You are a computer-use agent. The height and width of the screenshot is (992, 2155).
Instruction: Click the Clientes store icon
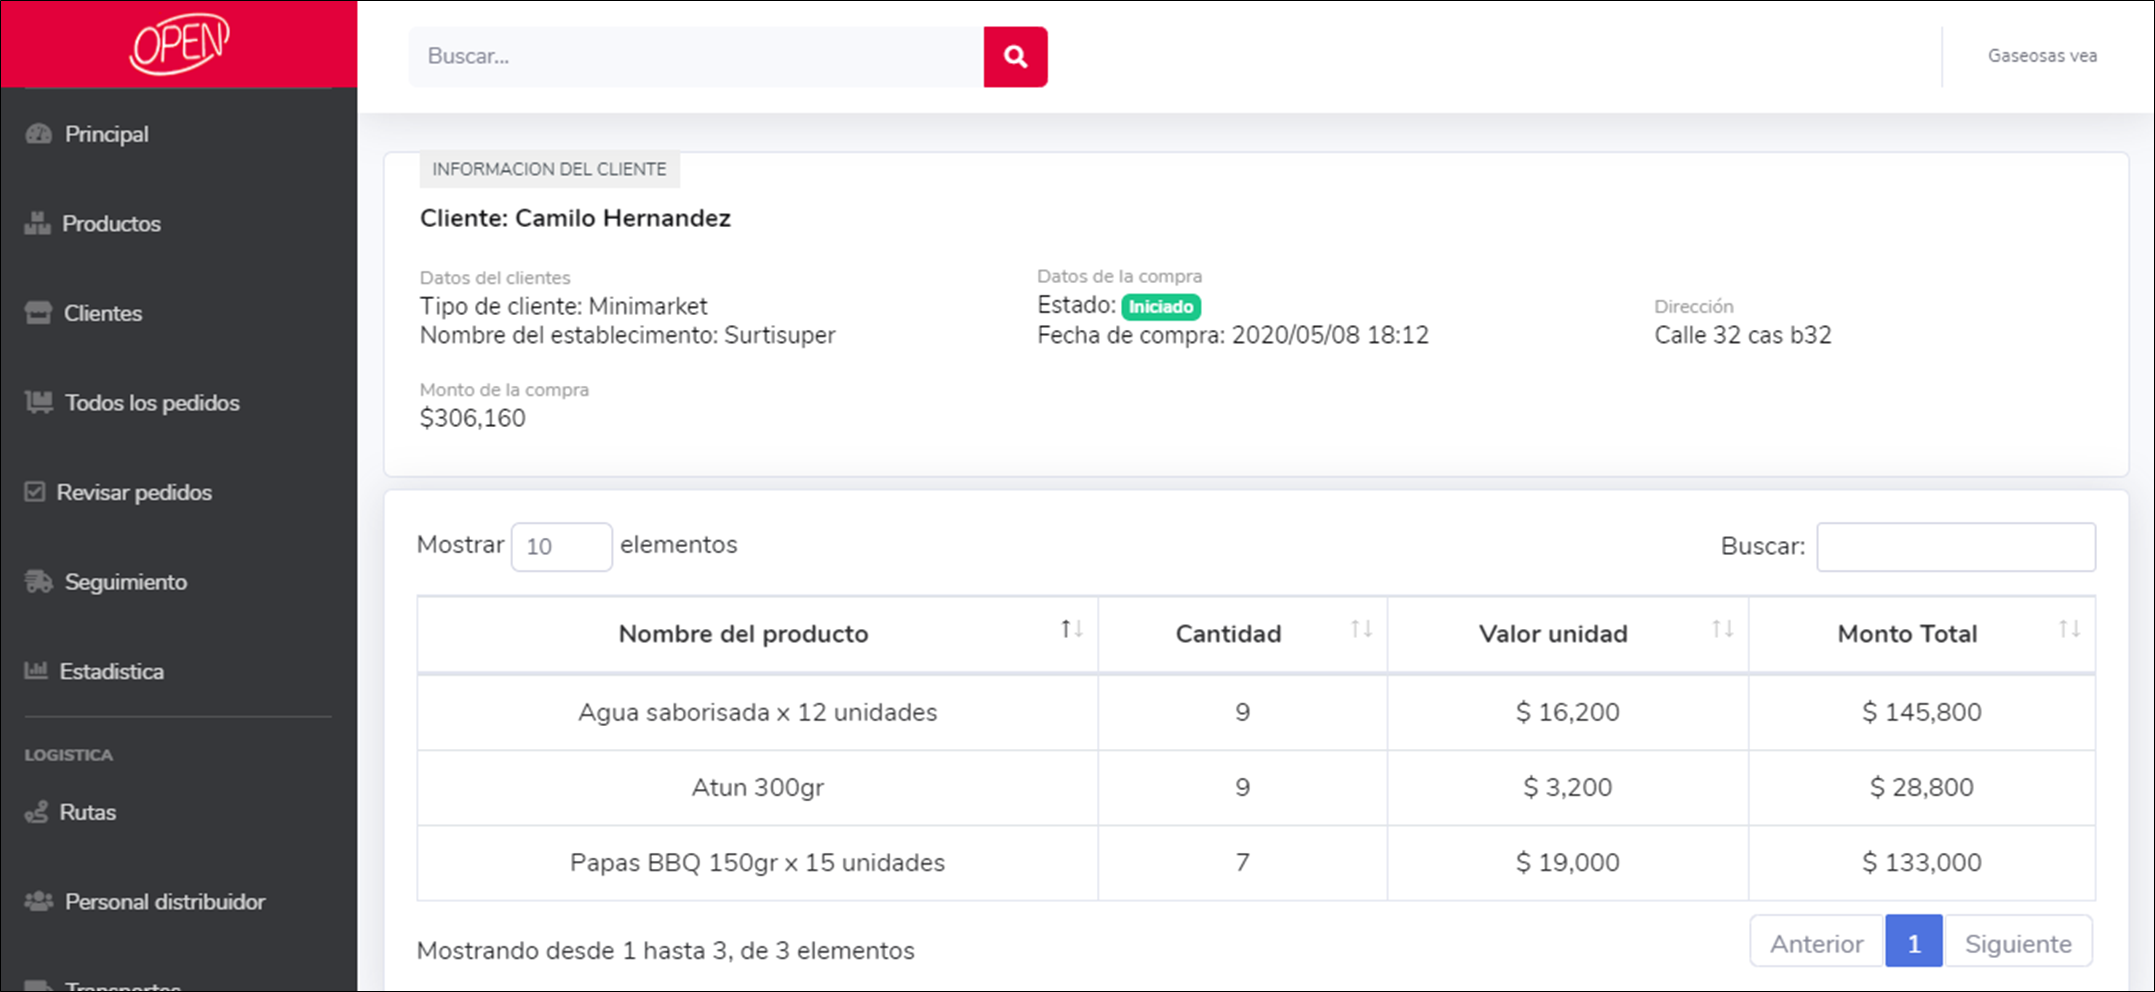pos(39,313)
